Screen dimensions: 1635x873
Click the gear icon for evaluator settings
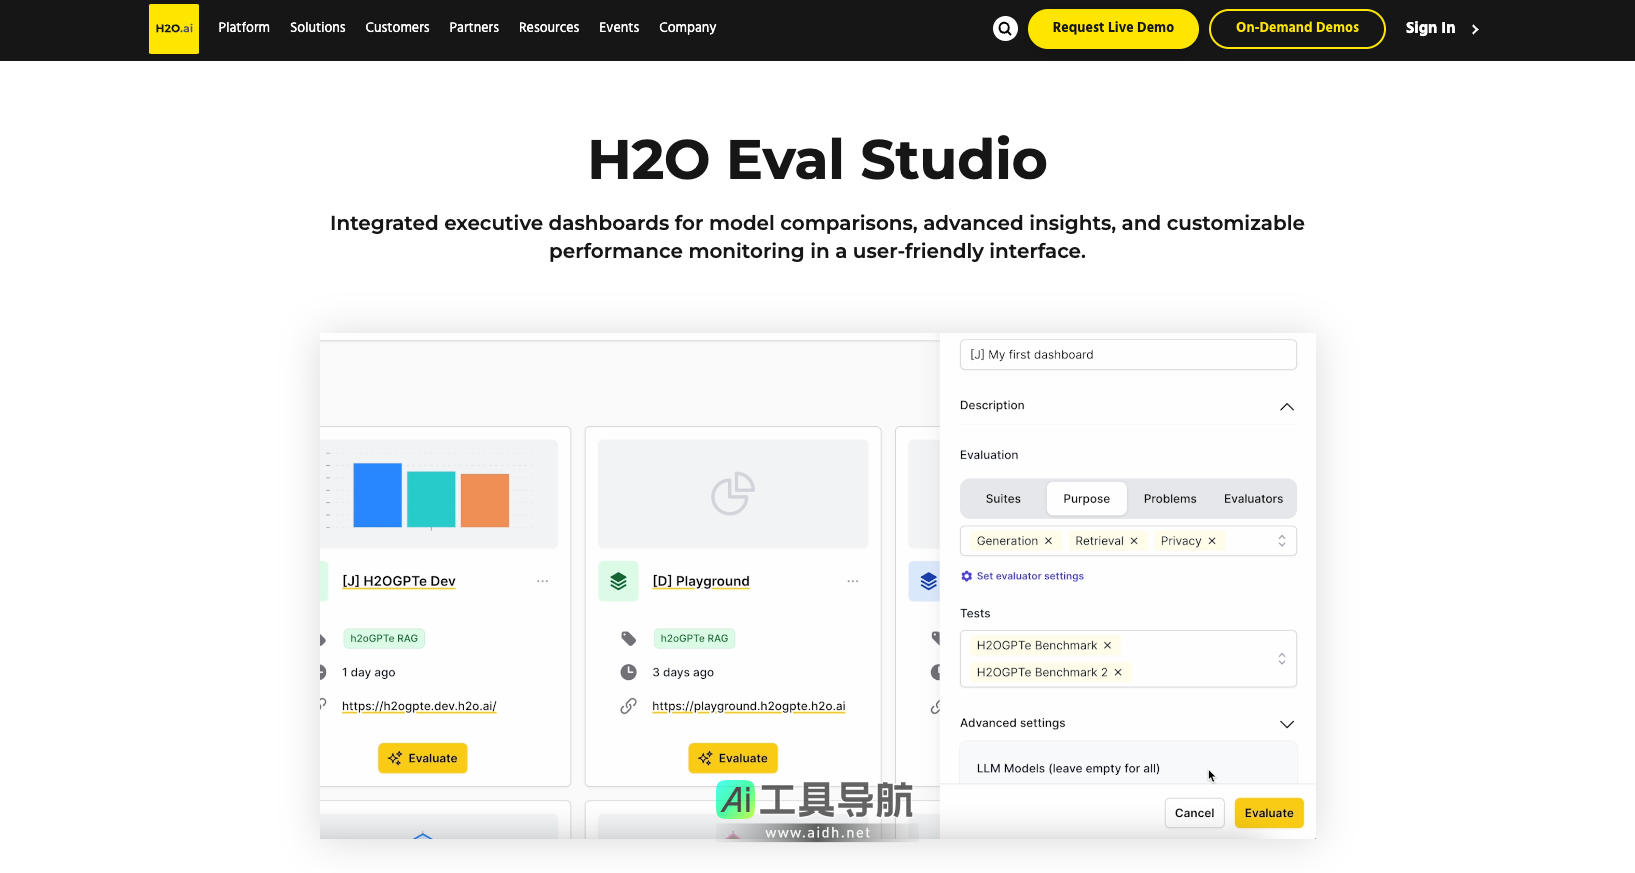967,576
